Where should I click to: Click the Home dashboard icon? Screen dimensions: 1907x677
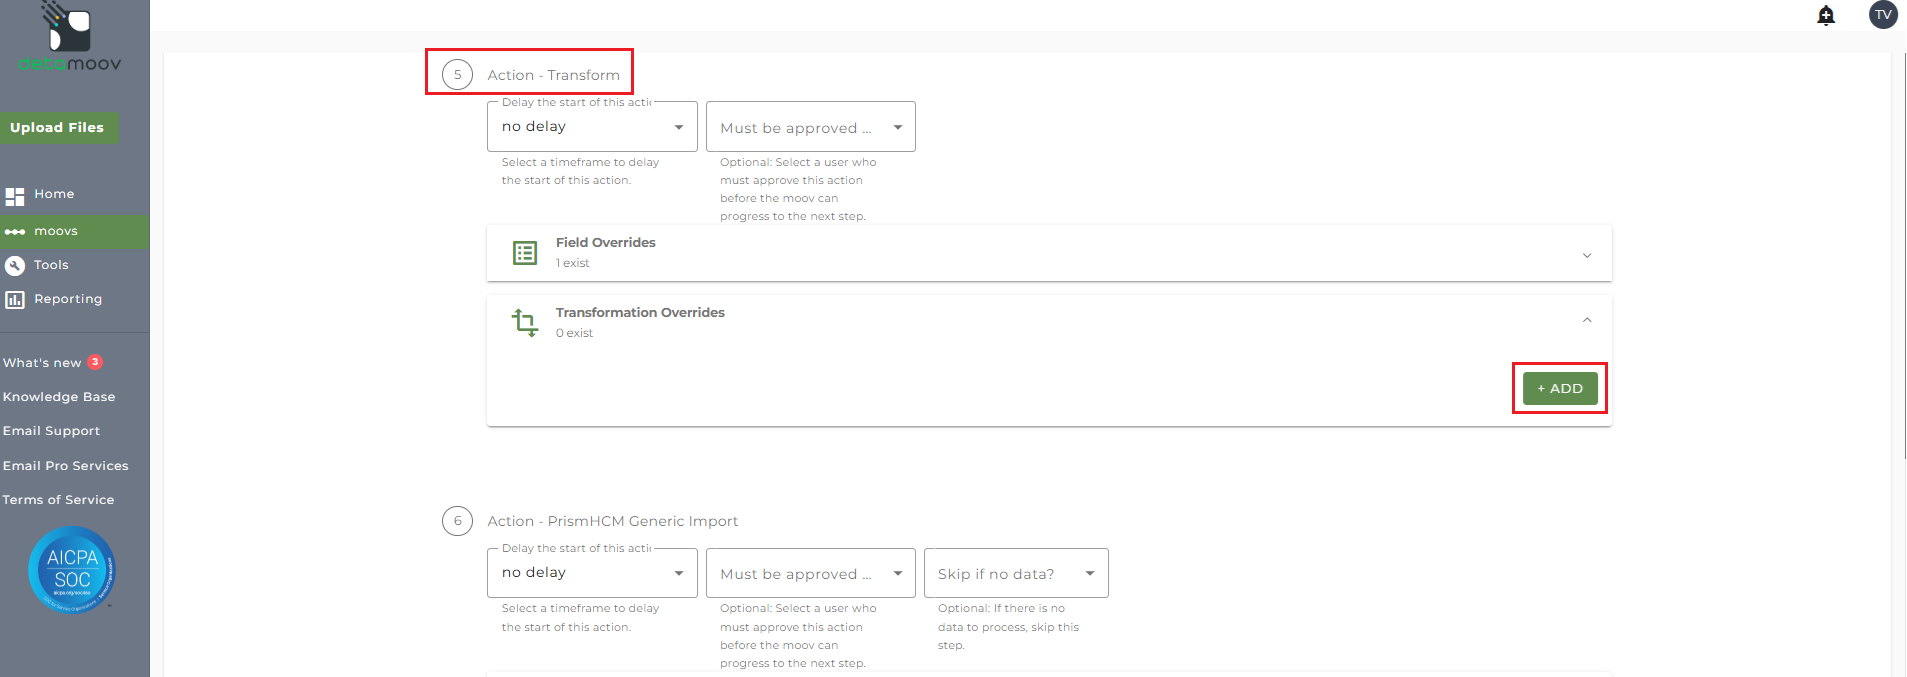[14, 196]
